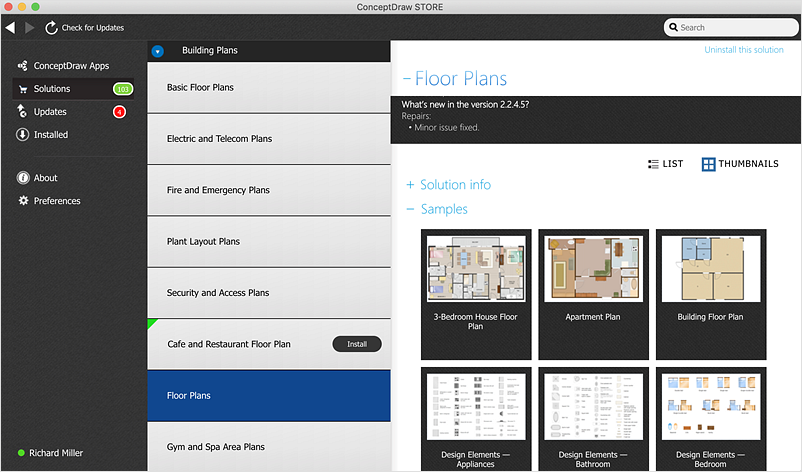Click the THUMBNAILS grid icon
Screen dimensions: 802x472
click(708, 164)
